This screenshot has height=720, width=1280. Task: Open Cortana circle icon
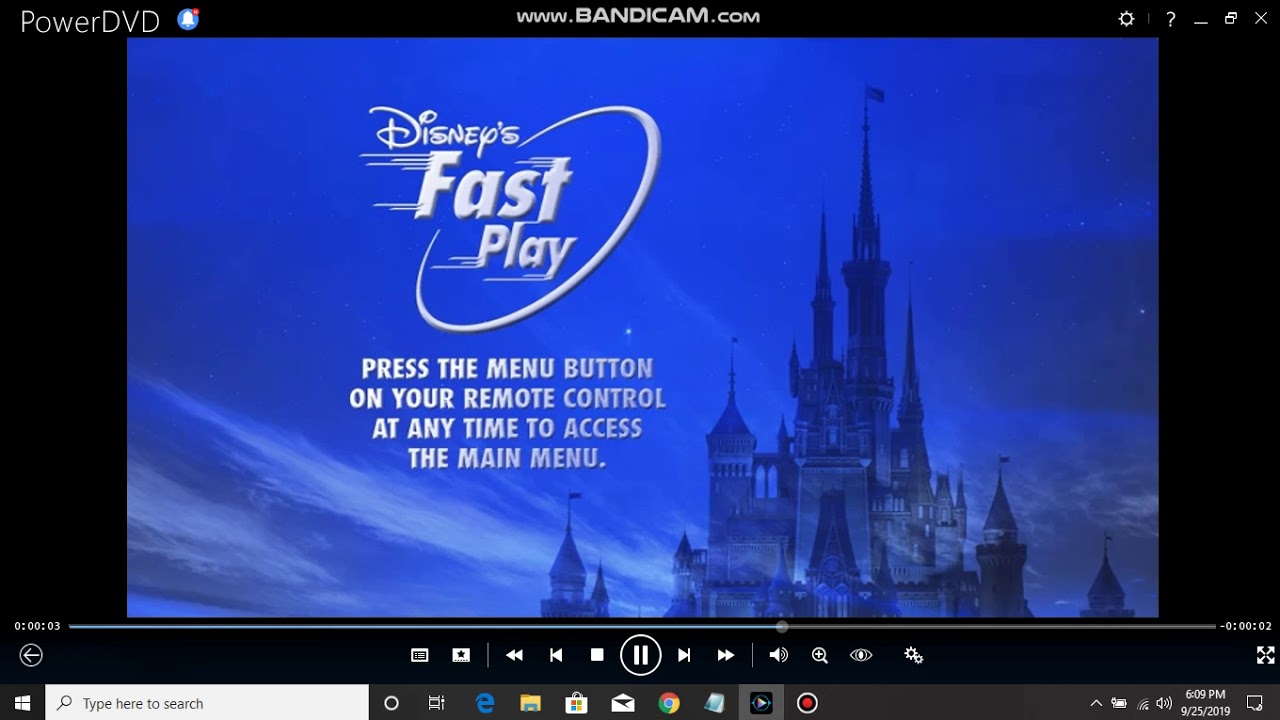391,703
